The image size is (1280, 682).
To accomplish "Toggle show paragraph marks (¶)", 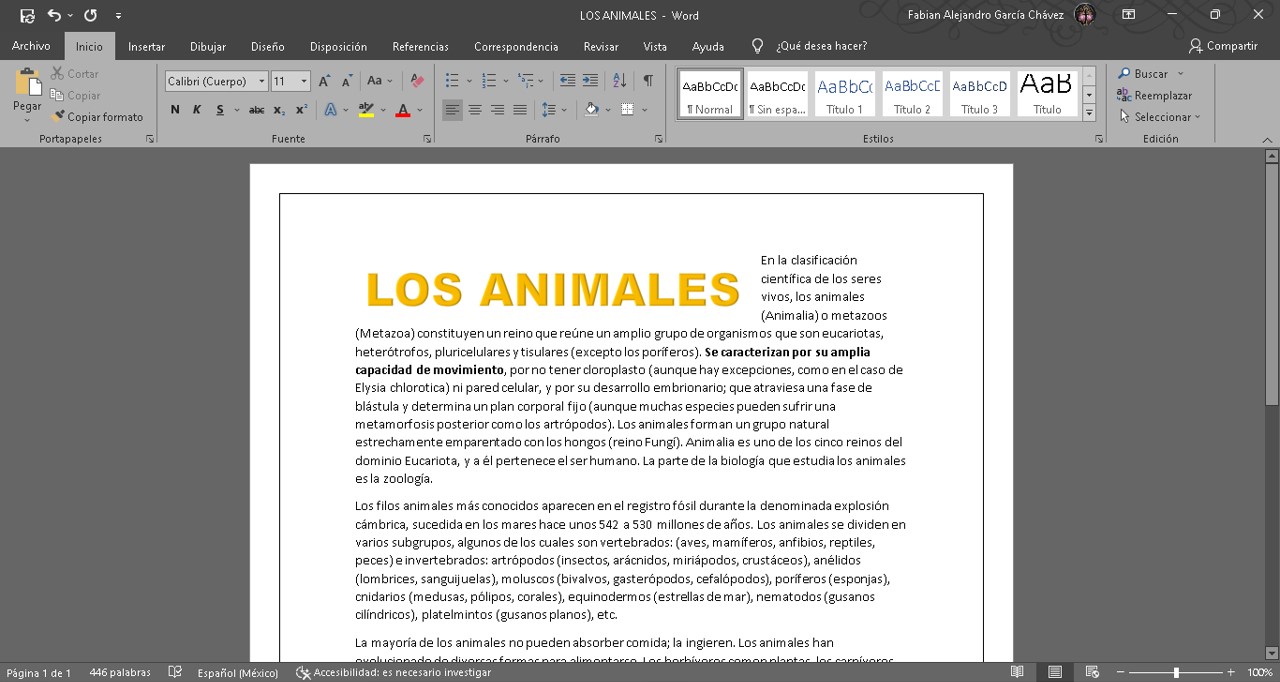I will (648, 81).
